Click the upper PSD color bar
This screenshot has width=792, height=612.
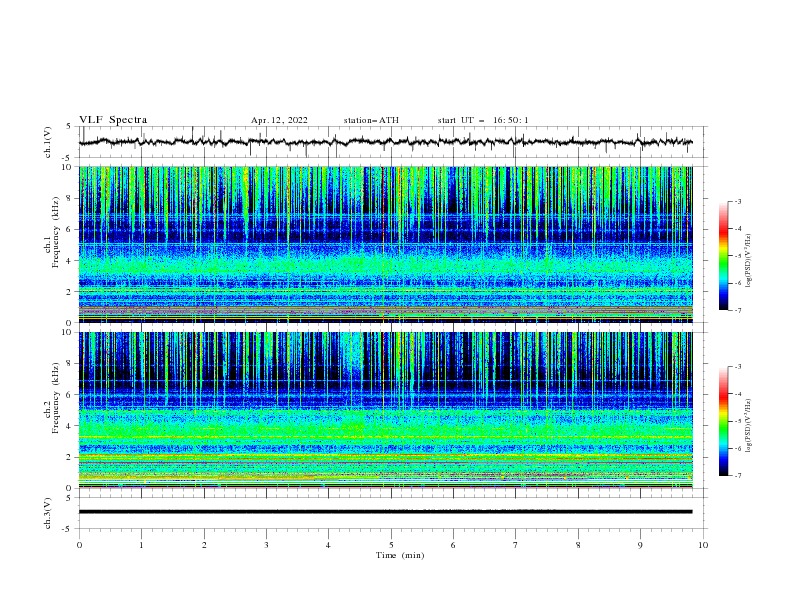pos(724,256)
